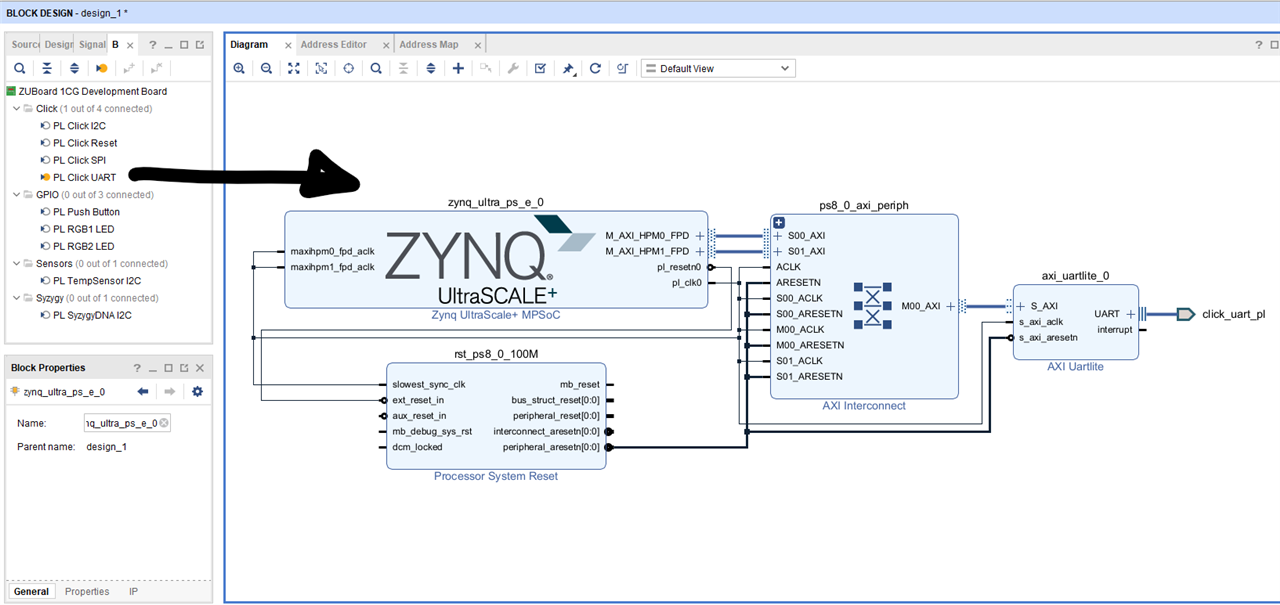The height and width of the screenshot is (605, 1280).
Task: Switch to the Address Editor tab
Action: pos(333,45)
